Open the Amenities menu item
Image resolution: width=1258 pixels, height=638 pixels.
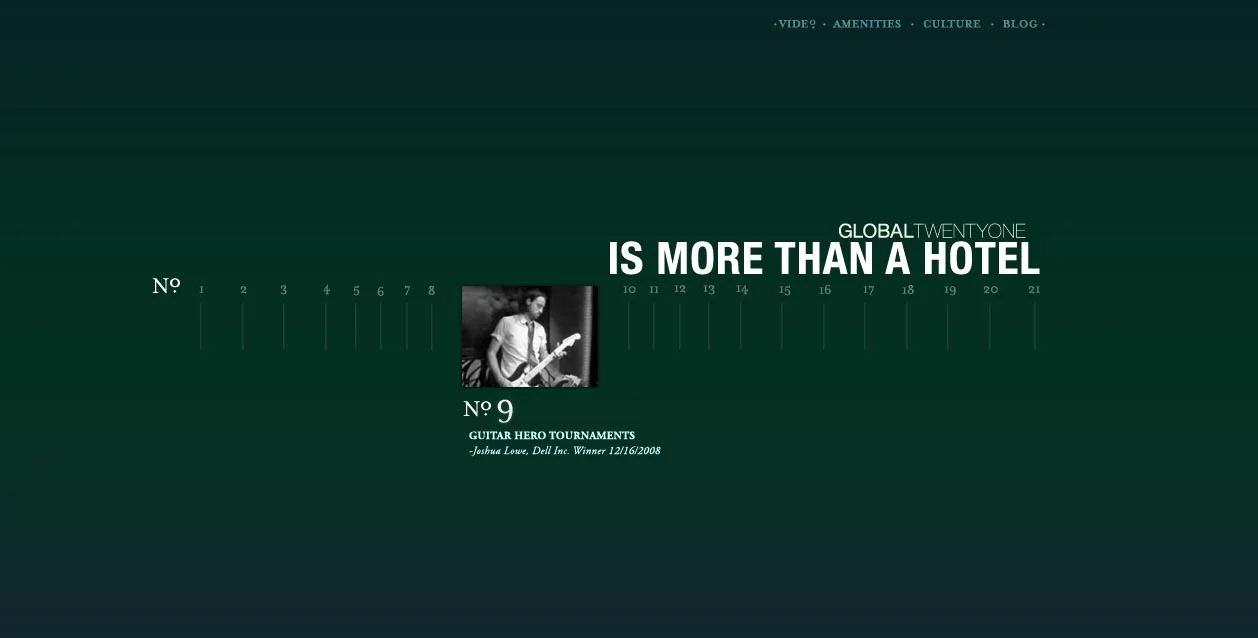[867, 24]
